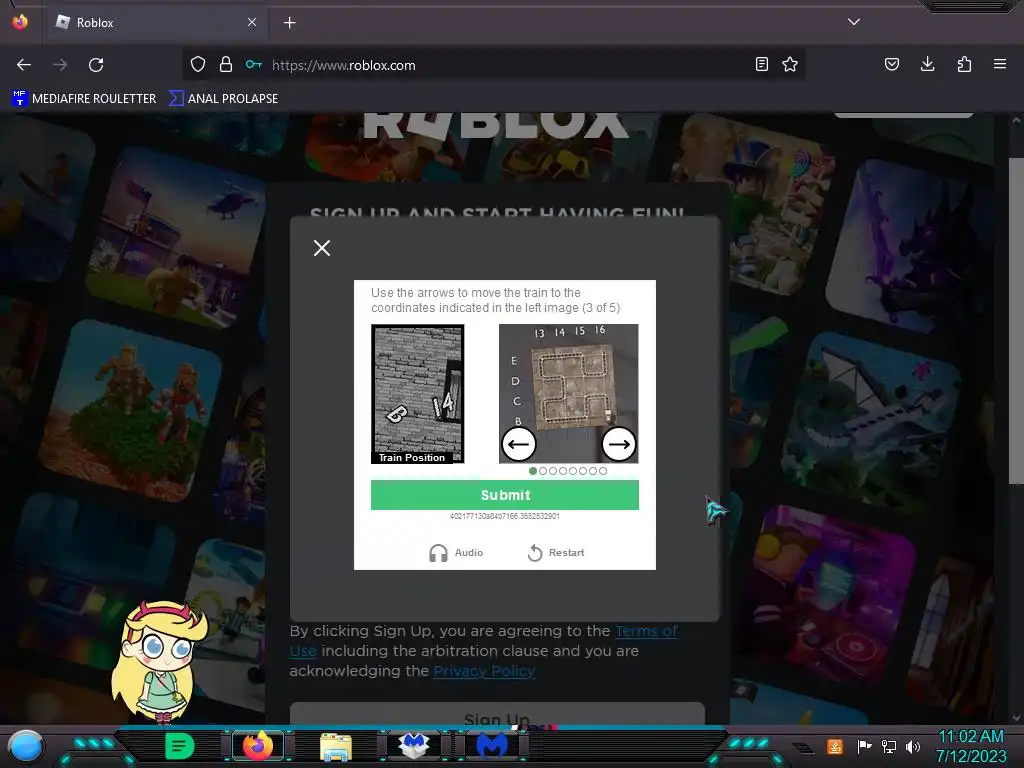Open the Firefox hamburger application menu
This screenshot has width=1024, height=768.
point(1000,64)
